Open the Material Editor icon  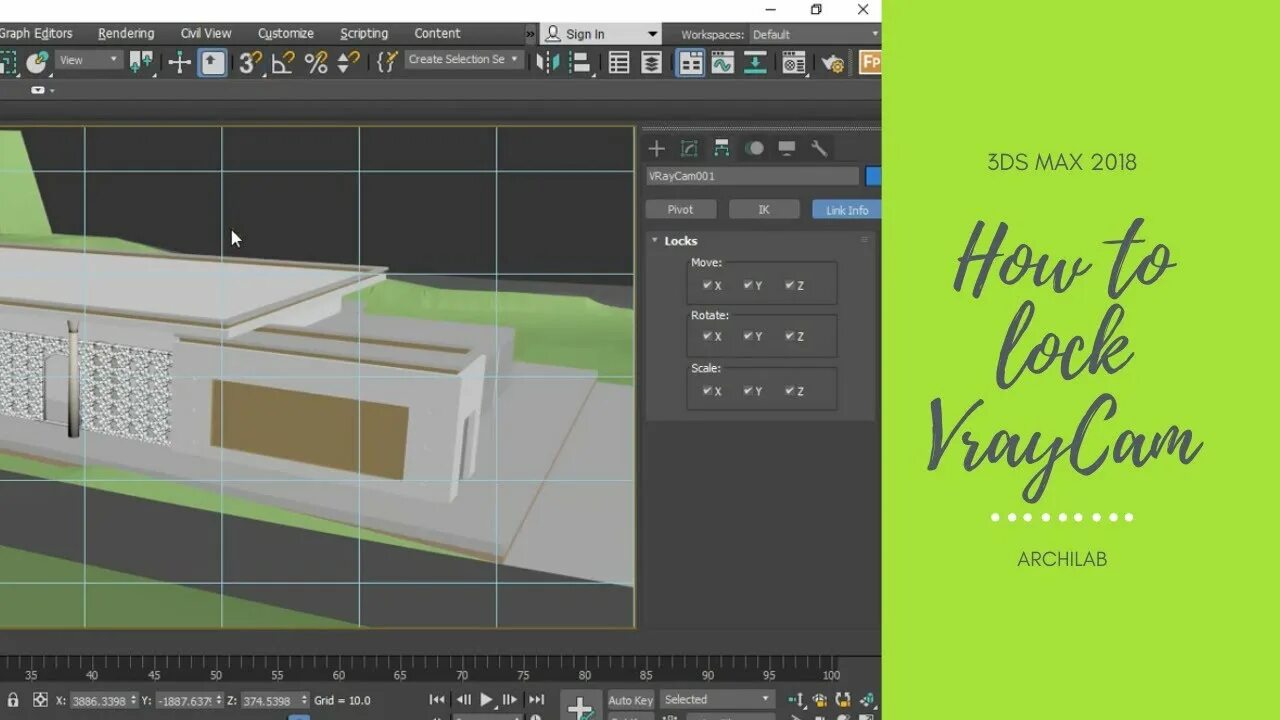pyautogui.click(x=794, y=63)
